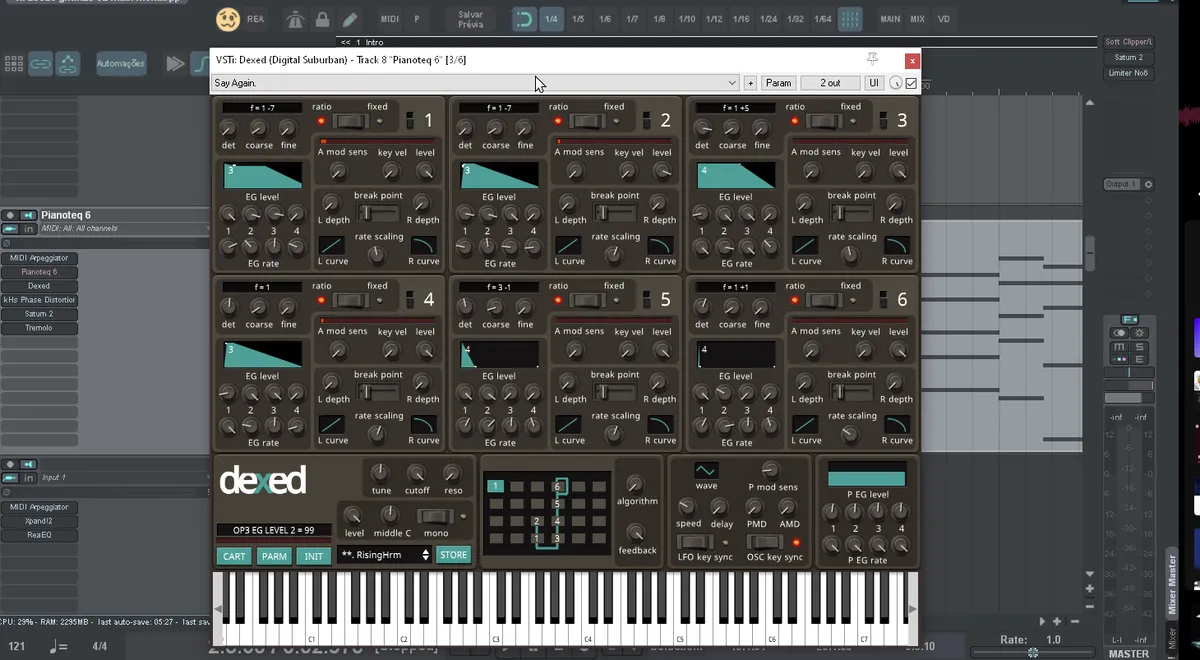Switch to the MAIN toolbar tab

tap(889, 19)
